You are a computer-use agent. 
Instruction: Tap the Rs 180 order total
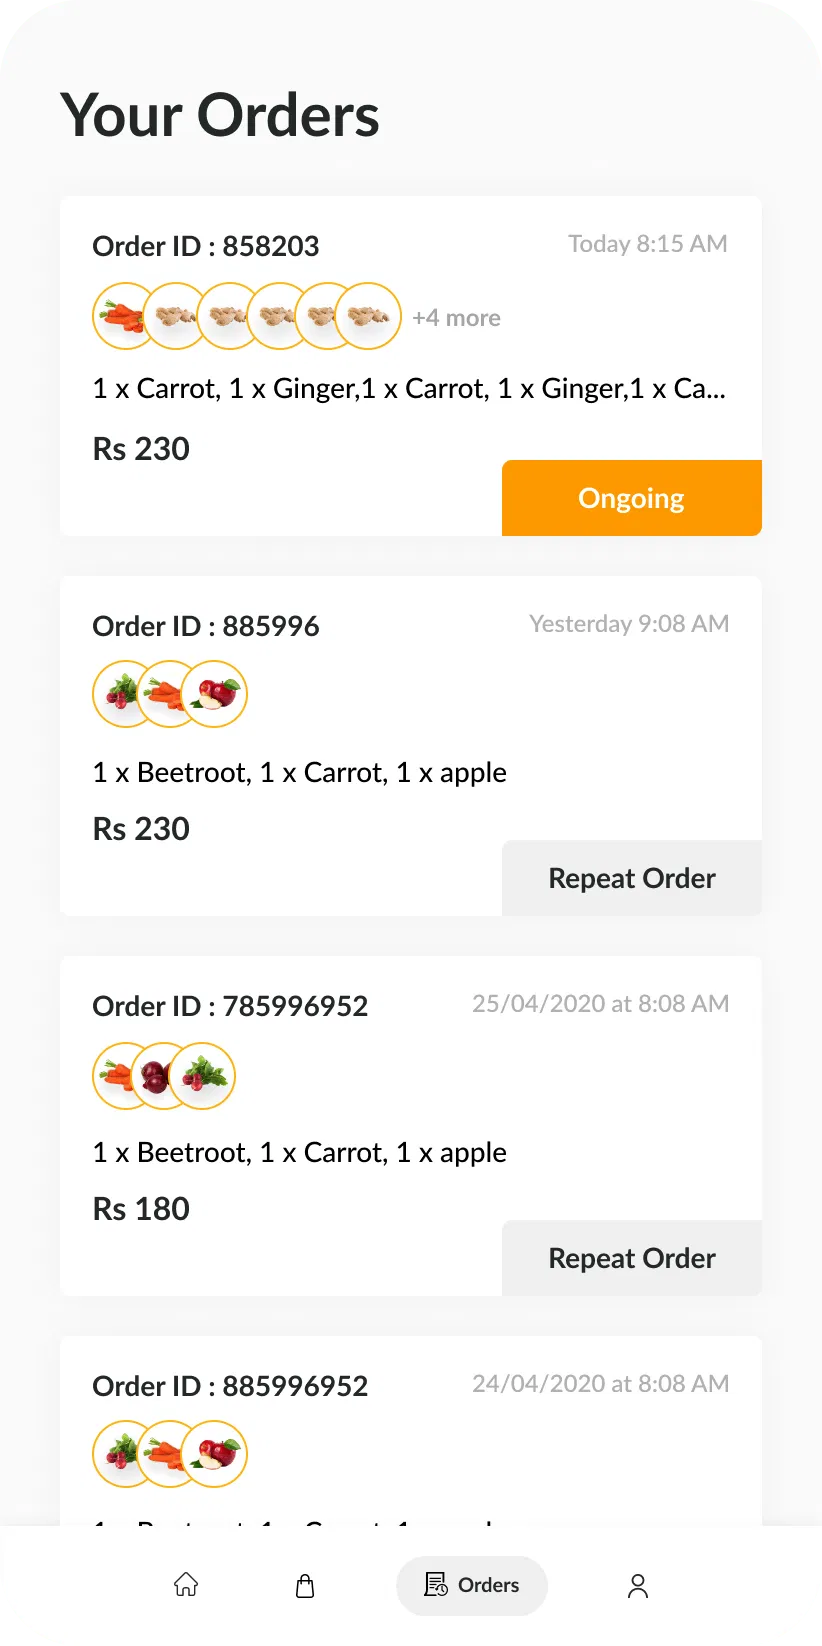(141, 1209)
